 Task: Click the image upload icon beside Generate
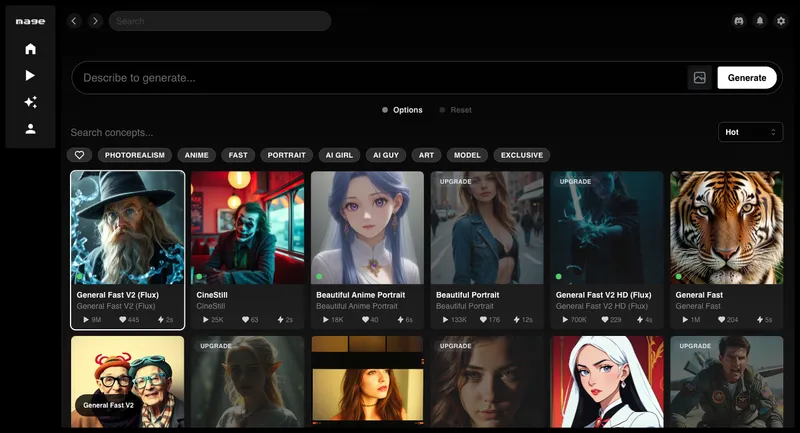[x=700, y=78]
